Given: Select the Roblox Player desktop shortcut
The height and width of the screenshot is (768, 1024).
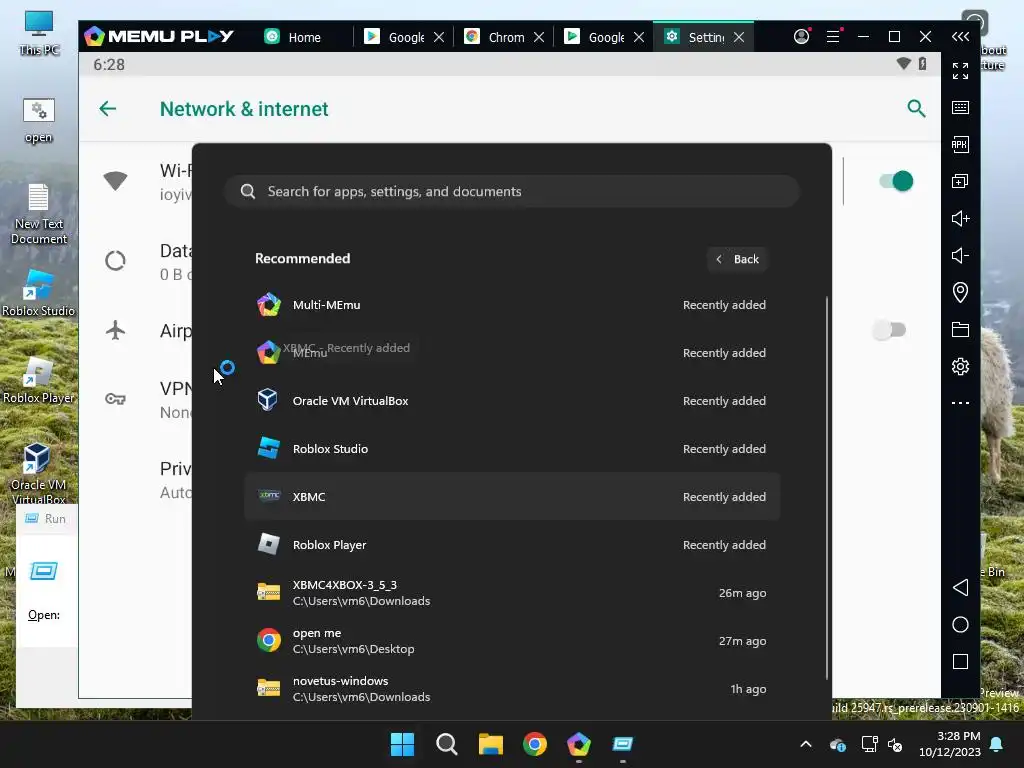Looking at the screenshot, I should [39, 380].
